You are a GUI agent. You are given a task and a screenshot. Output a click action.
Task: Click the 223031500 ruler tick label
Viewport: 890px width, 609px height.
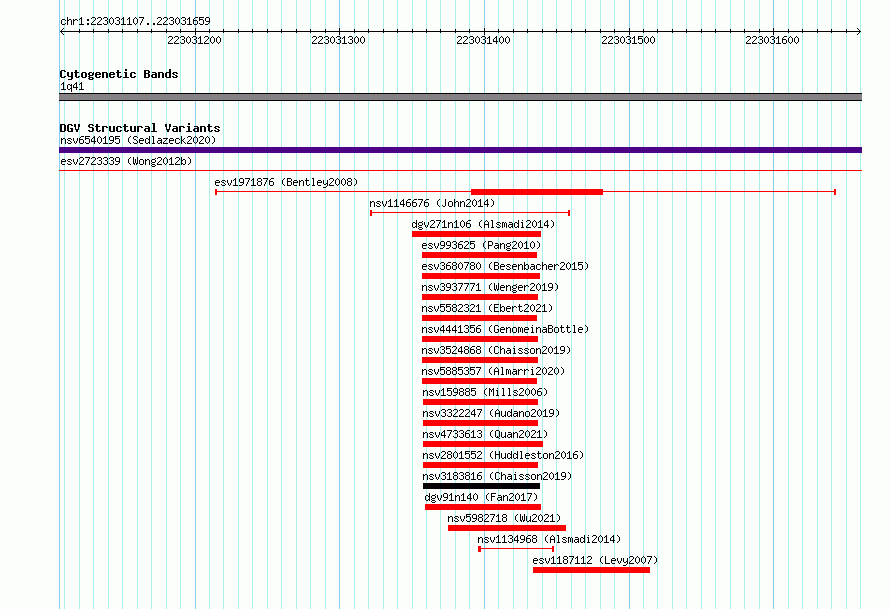[x=628, y=40]
